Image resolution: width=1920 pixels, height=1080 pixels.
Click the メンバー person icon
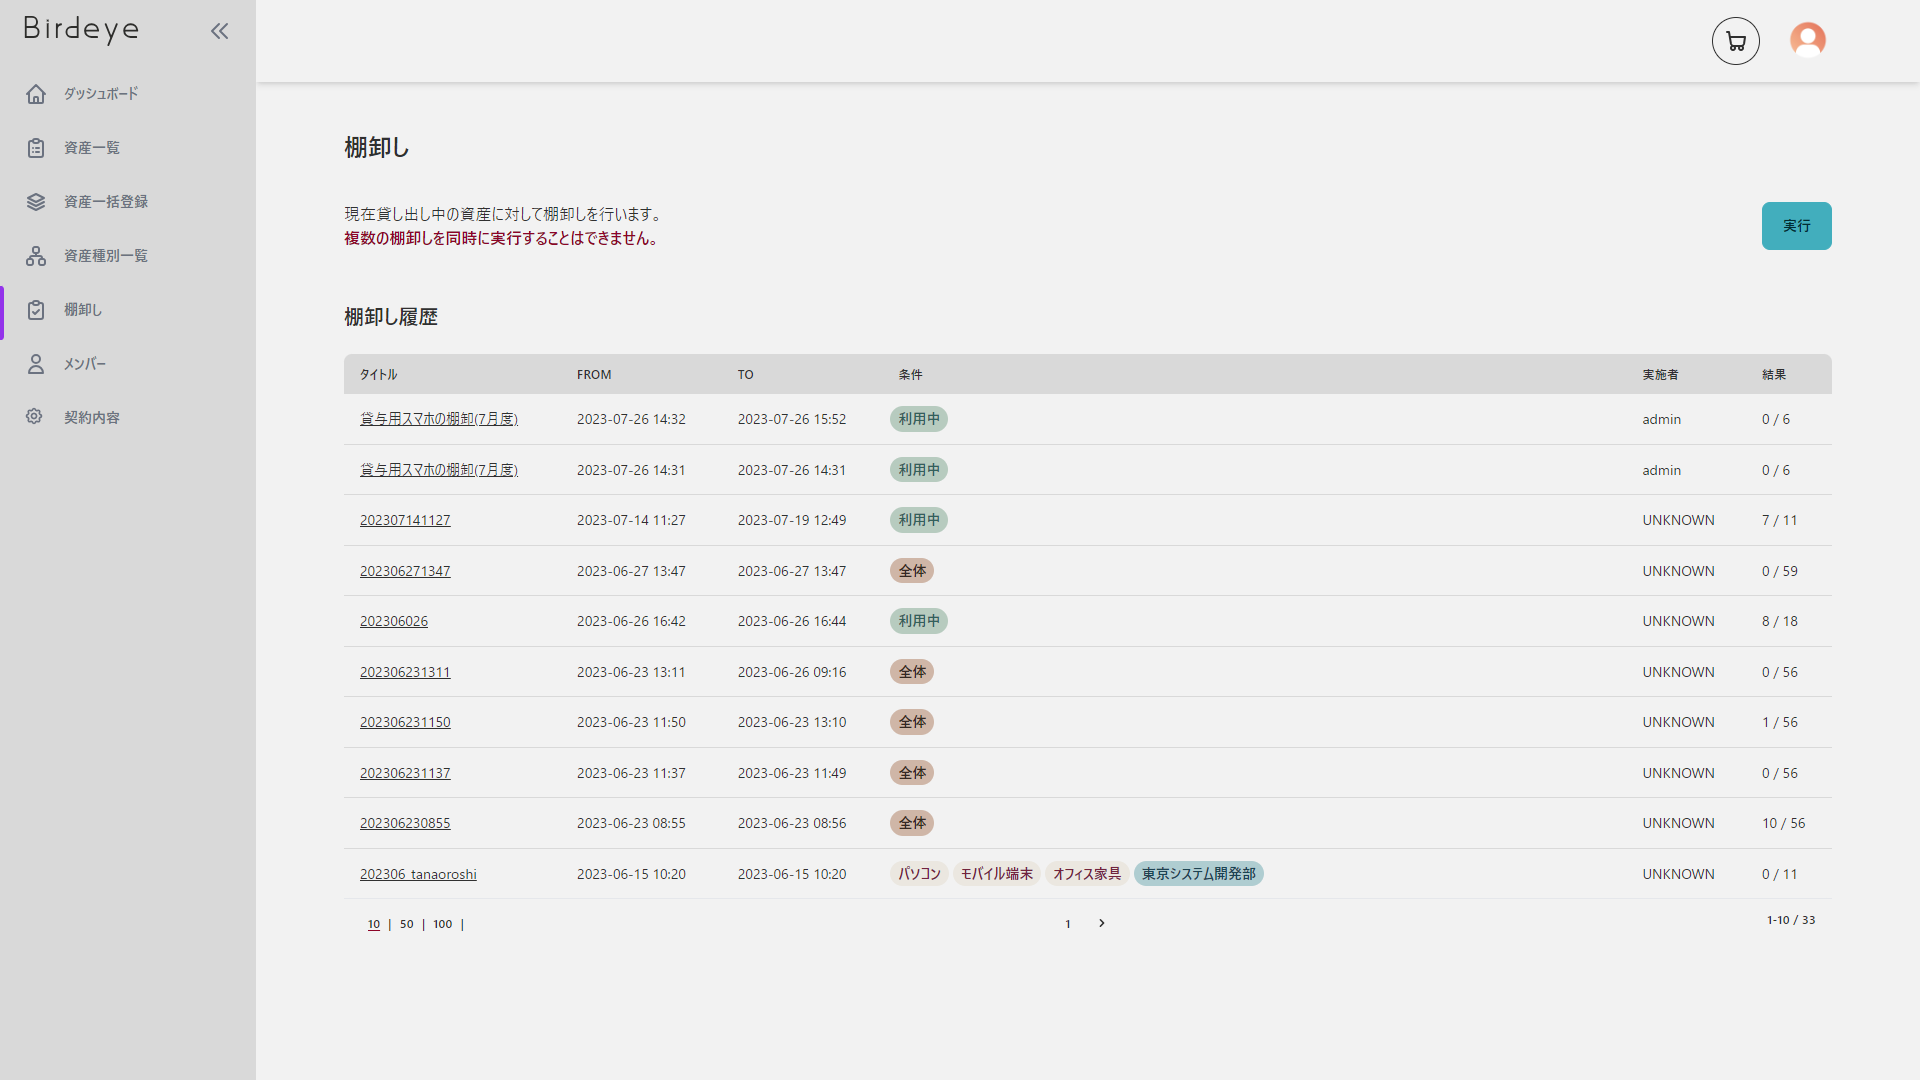36,364
